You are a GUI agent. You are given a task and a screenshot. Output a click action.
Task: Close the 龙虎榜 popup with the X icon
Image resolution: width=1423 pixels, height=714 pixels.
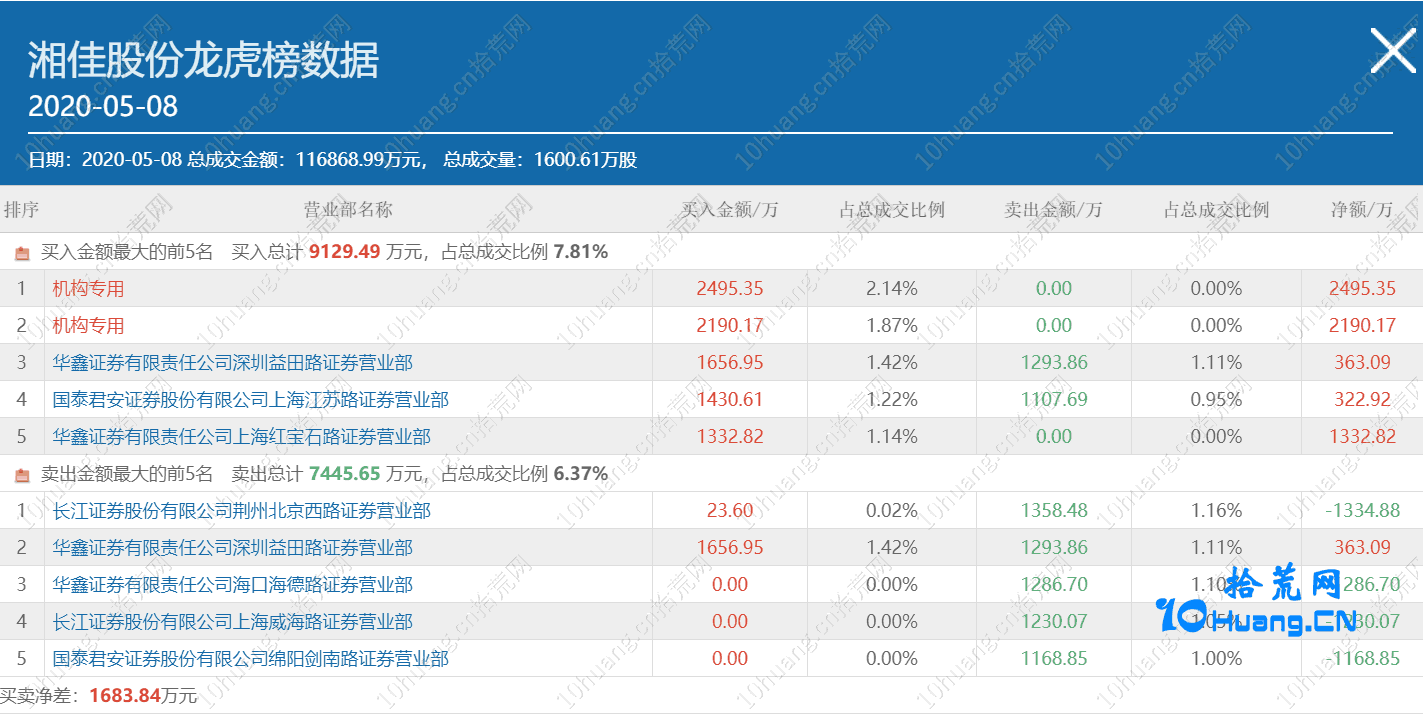(x=1392, y=50)
